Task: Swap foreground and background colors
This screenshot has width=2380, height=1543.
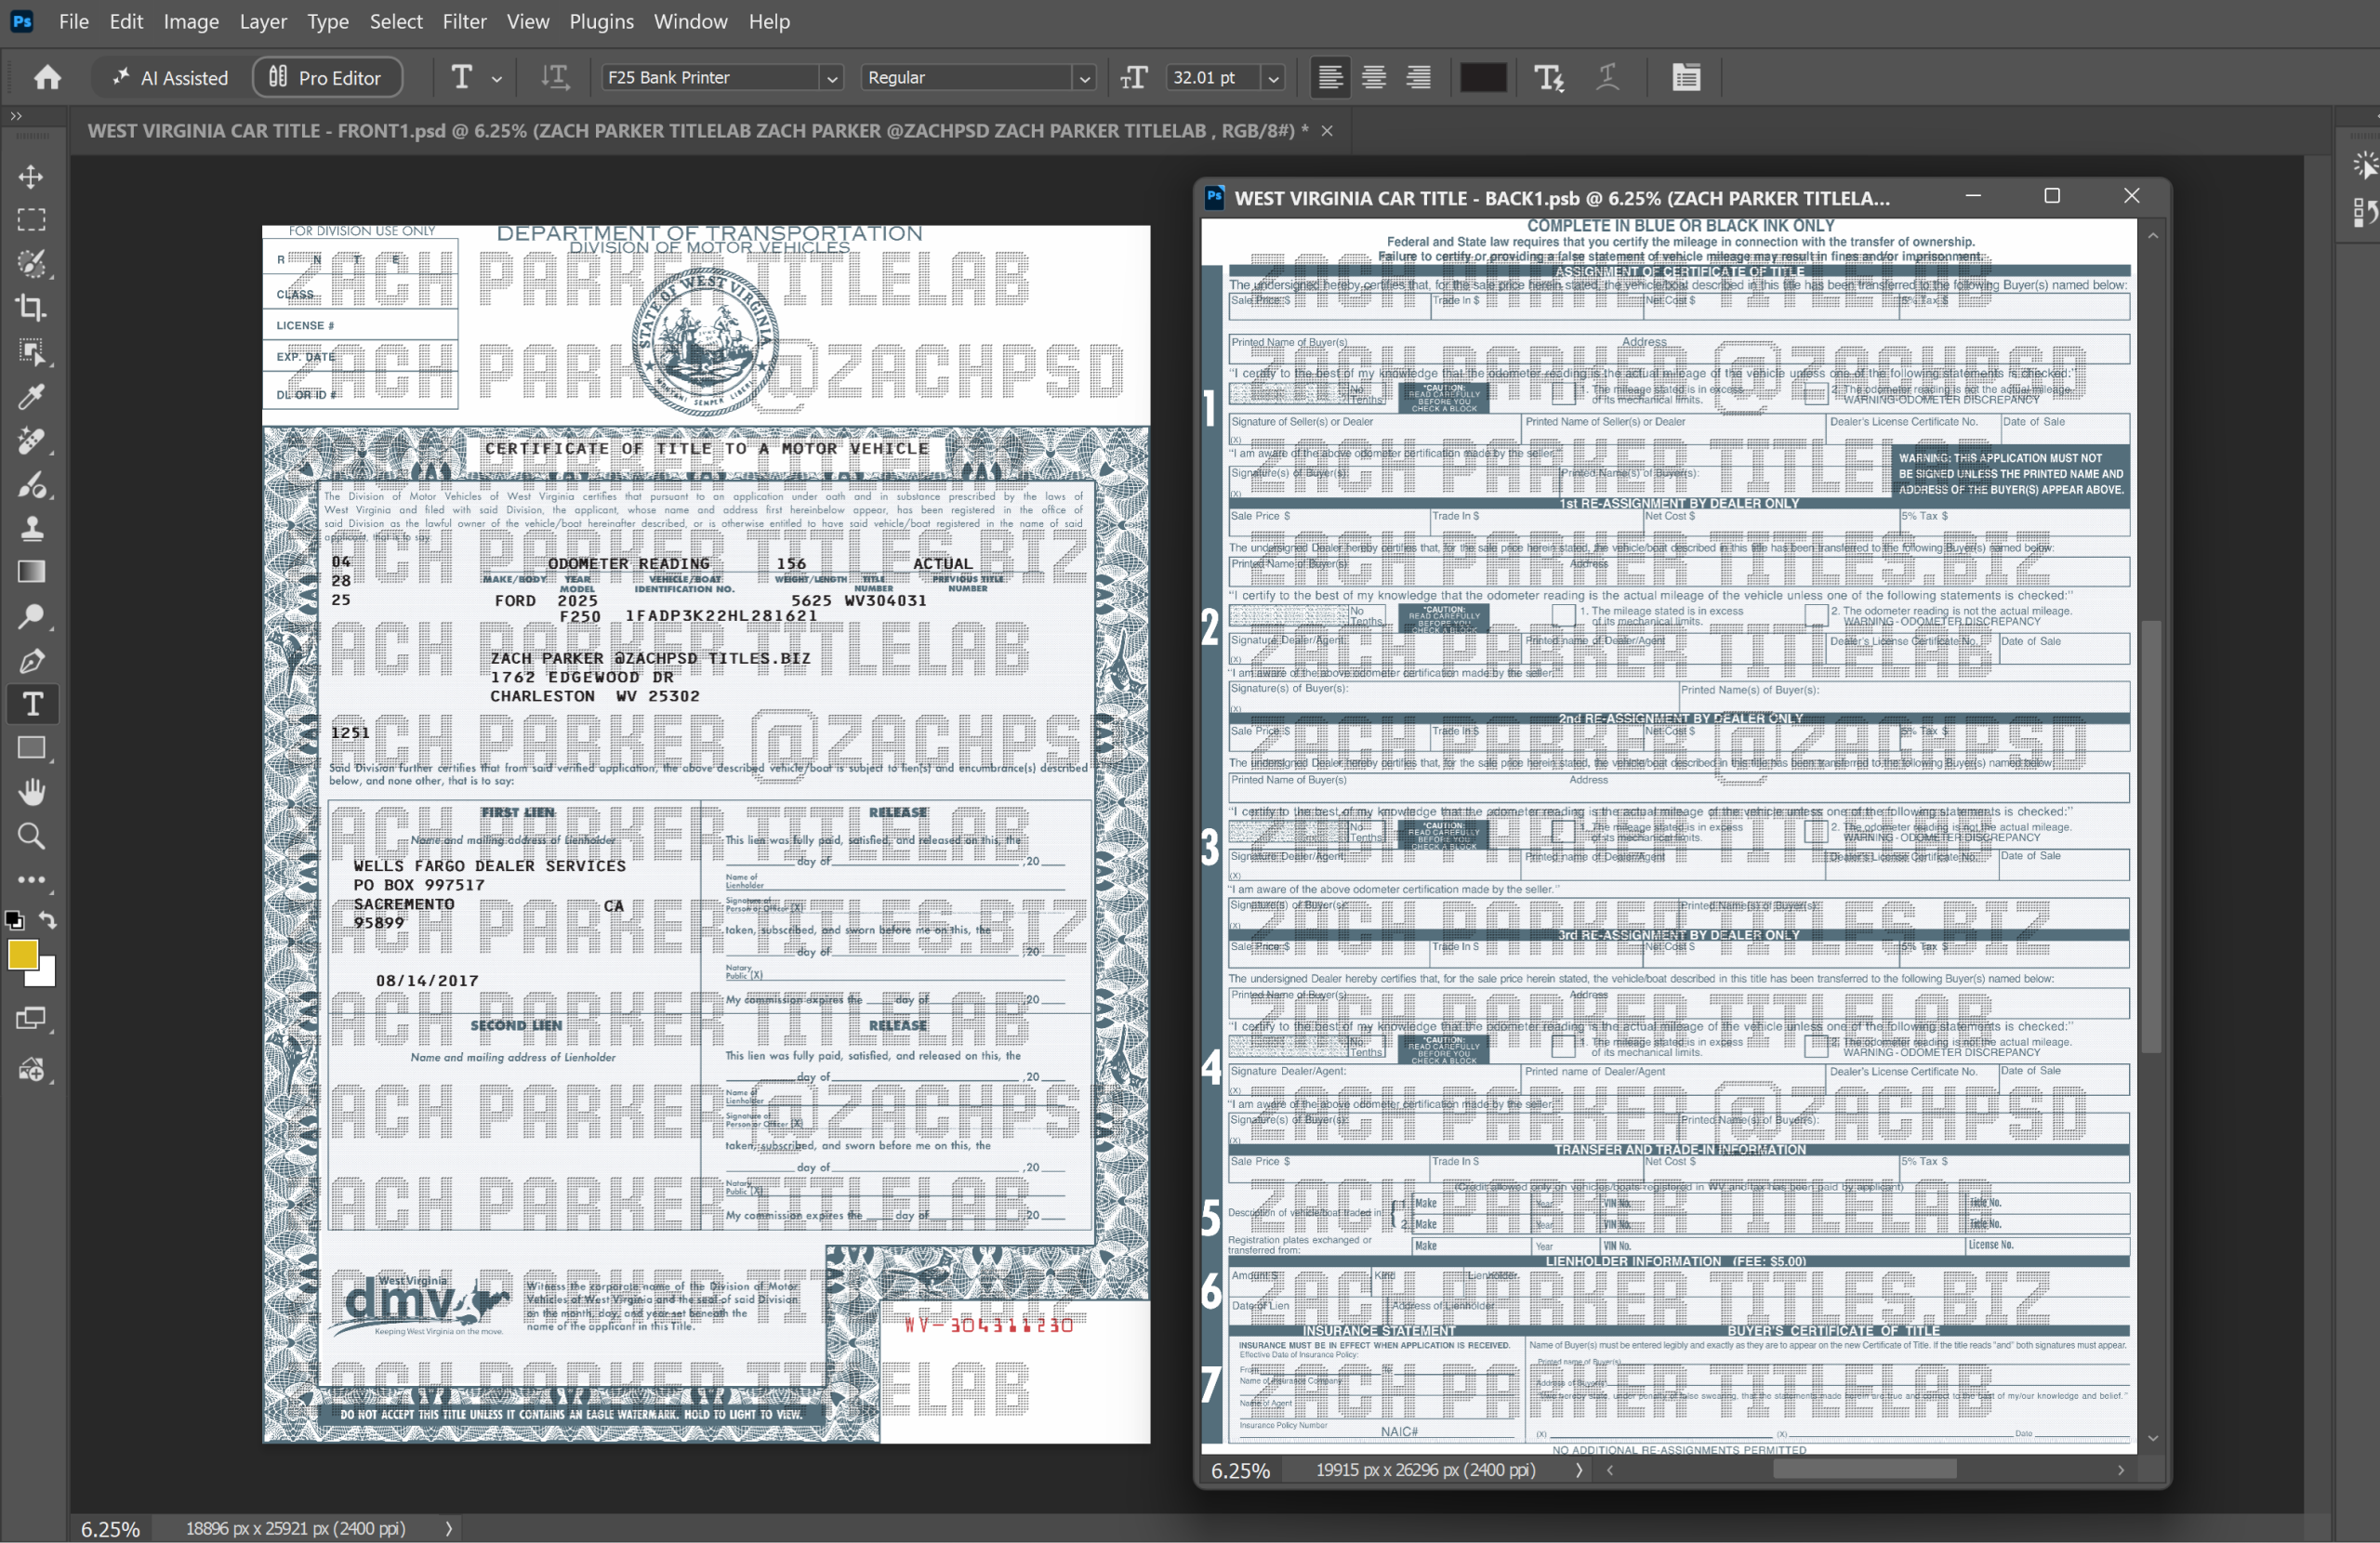Action: 48,920
